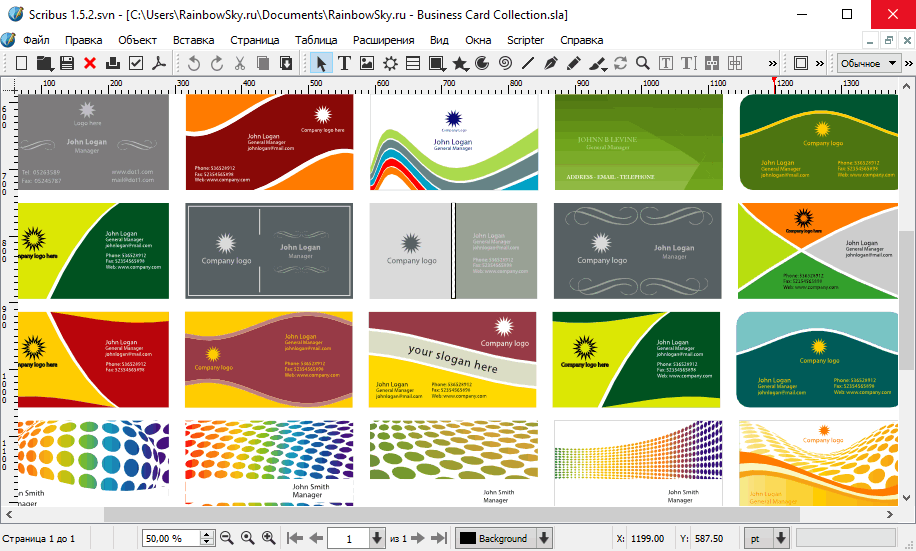Select the straight Line tool

click(x=528, y=63)
